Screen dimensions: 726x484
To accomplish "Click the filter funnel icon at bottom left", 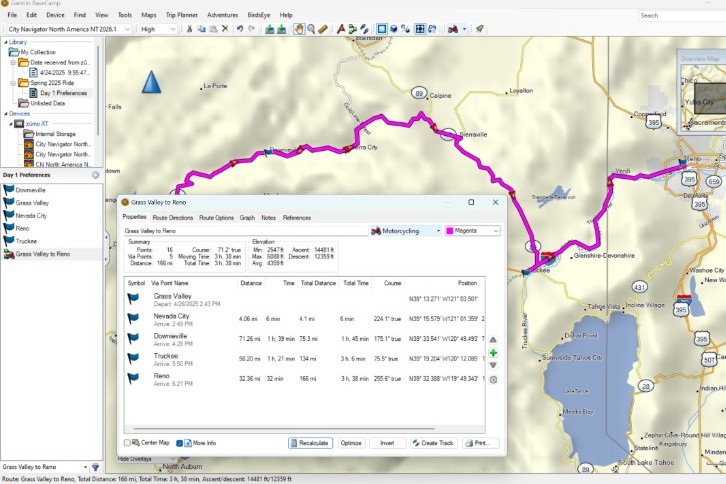I will pos(95,467).
